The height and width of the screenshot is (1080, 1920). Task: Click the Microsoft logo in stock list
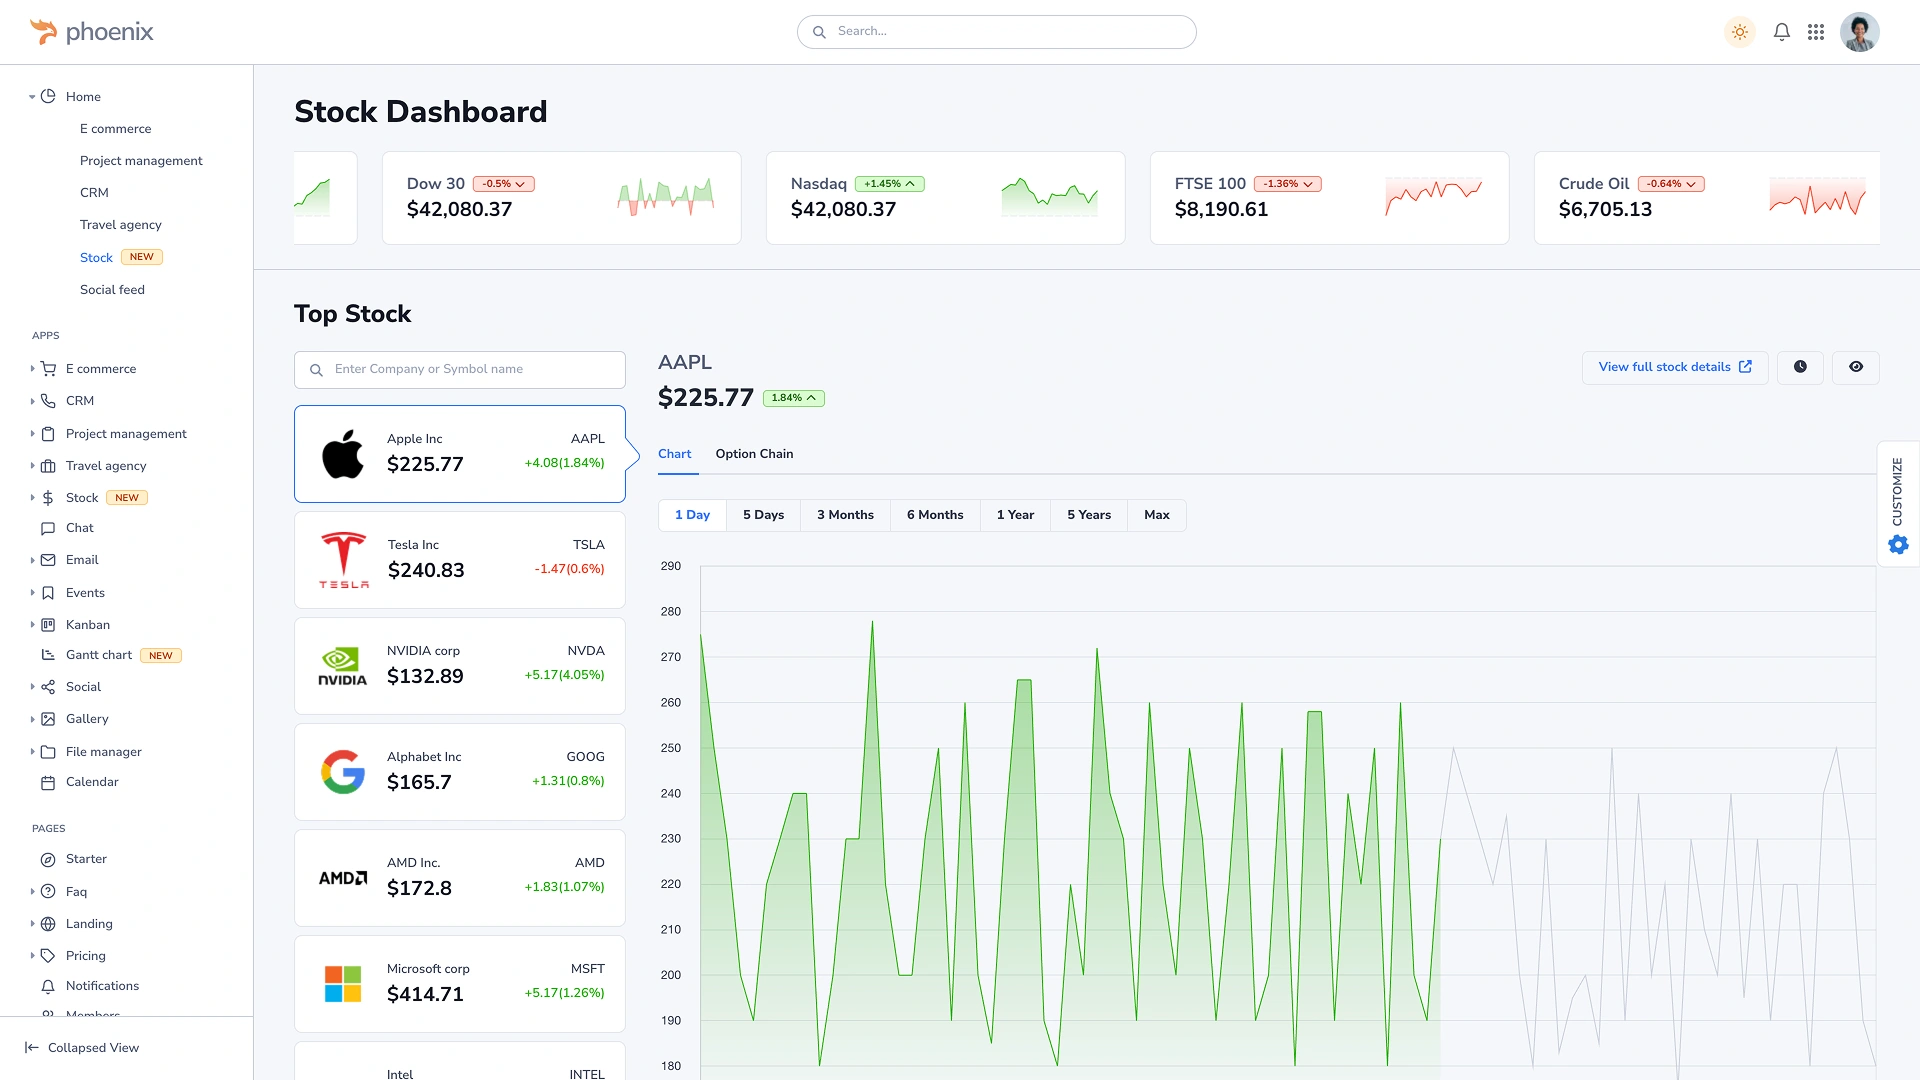pos(343,984)
